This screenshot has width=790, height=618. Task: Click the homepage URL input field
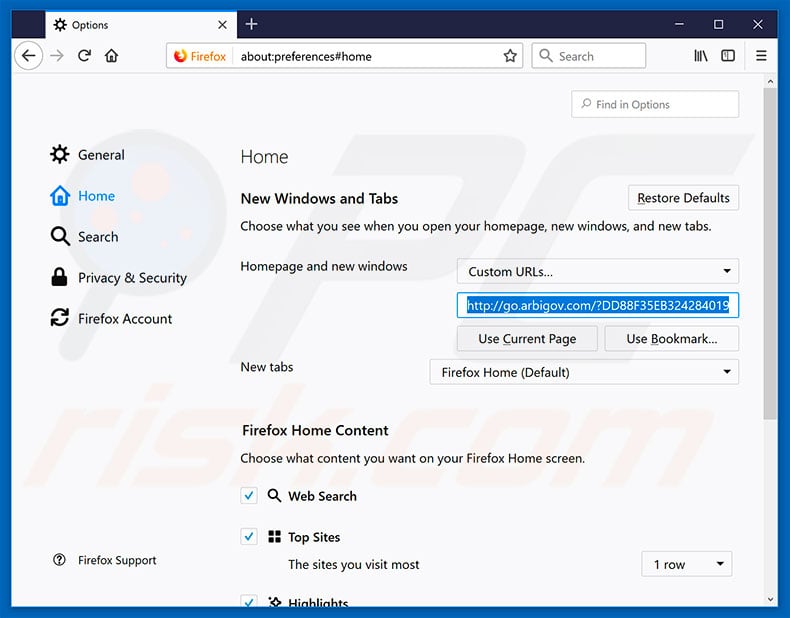598,305
